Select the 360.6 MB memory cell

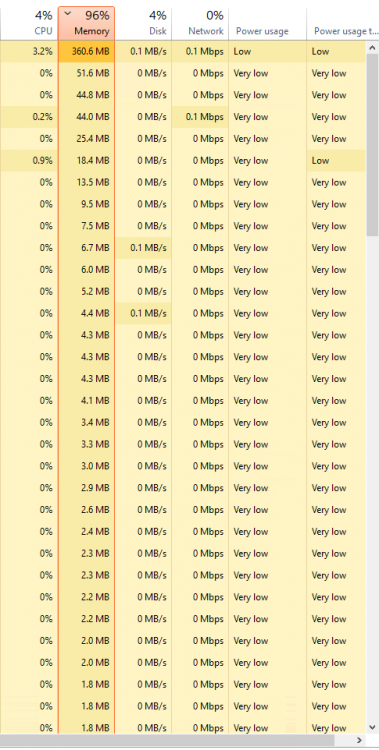pos(87,52)
